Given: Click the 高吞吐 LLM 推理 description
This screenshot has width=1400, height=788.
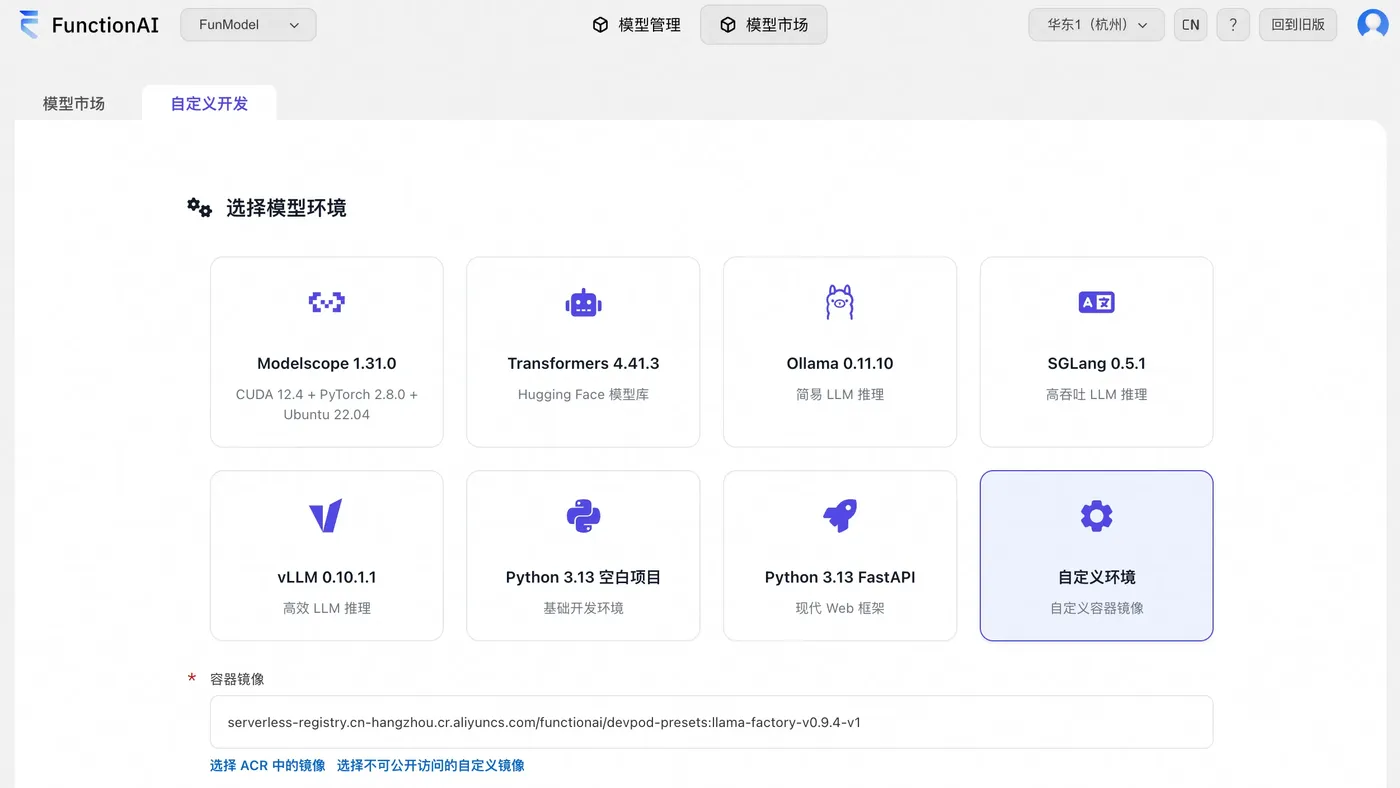Looking at the screenshot, I should [x=1096, y=394].
